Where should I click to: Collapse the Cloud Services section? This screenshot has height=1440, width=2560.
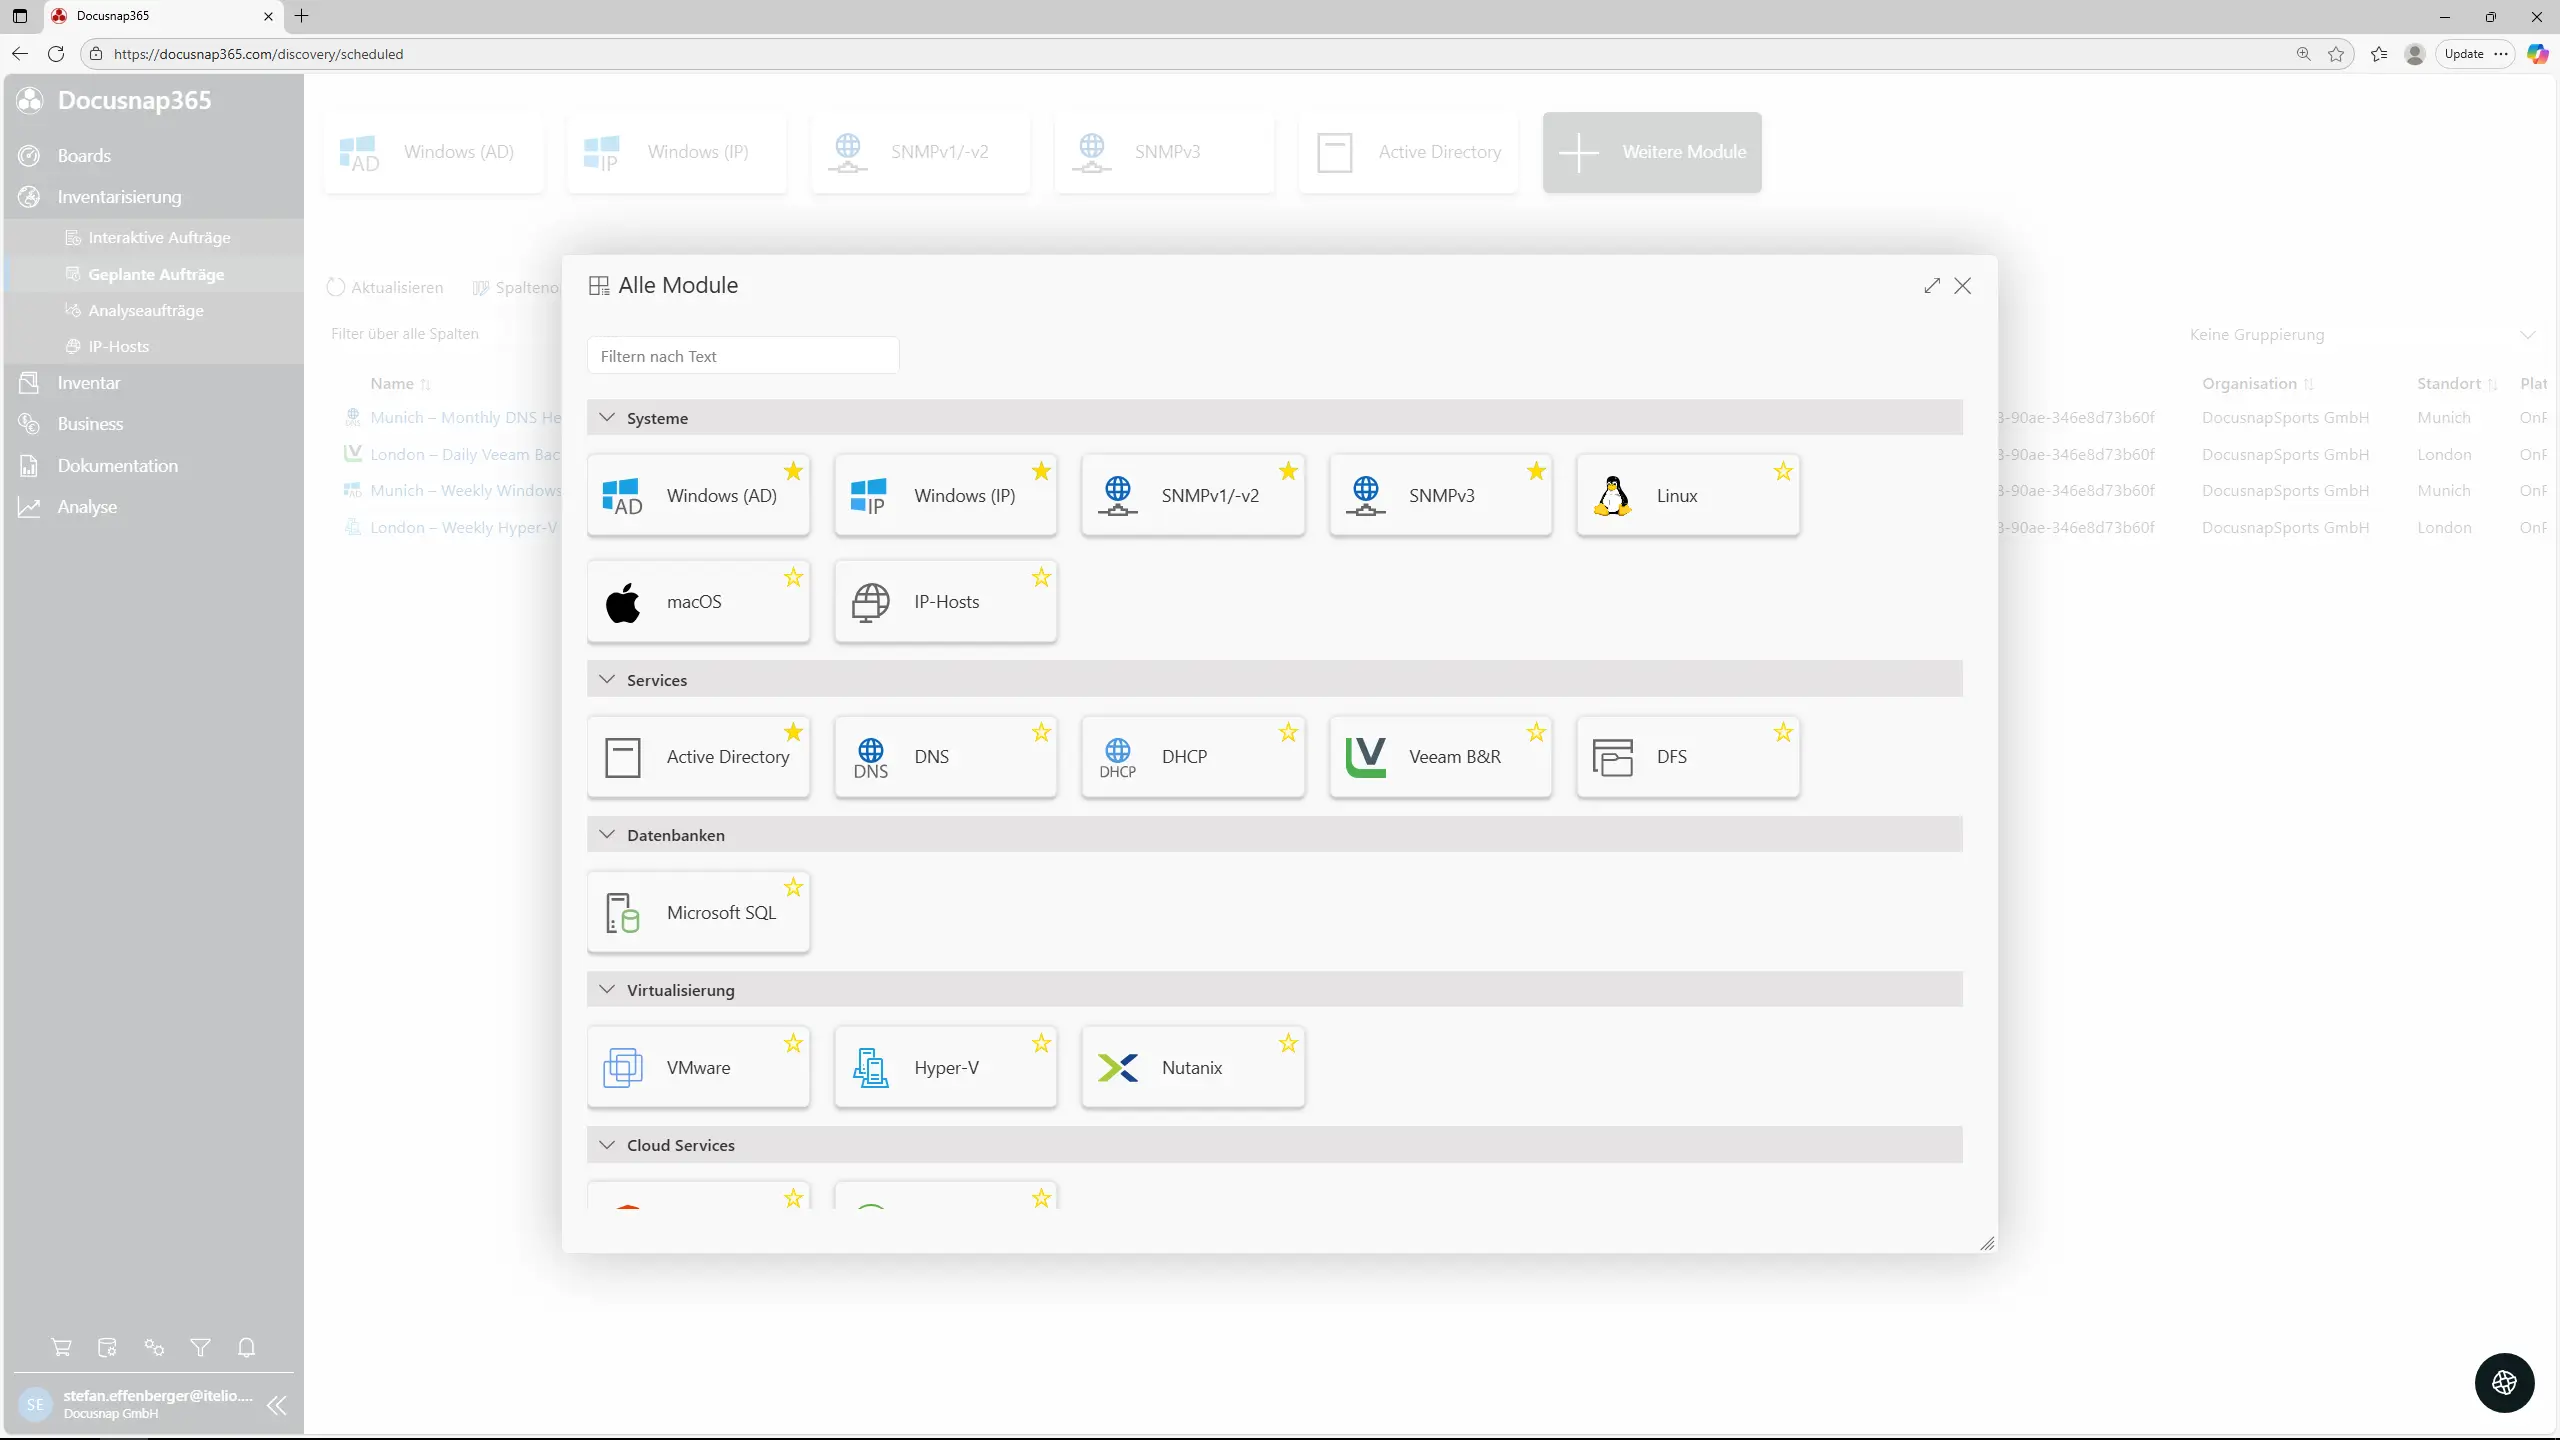607,1145
